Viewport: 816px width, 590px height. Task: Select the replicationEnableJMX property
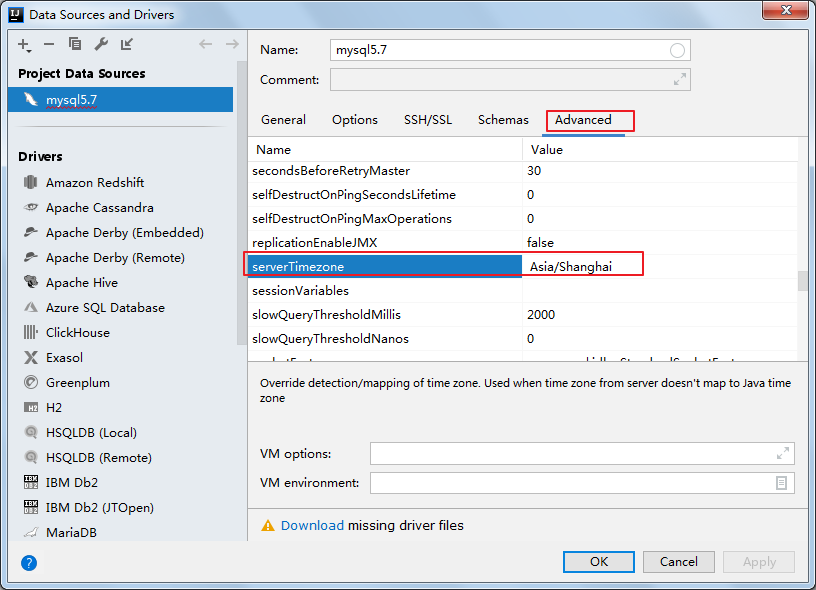click(x=522, y=242)
